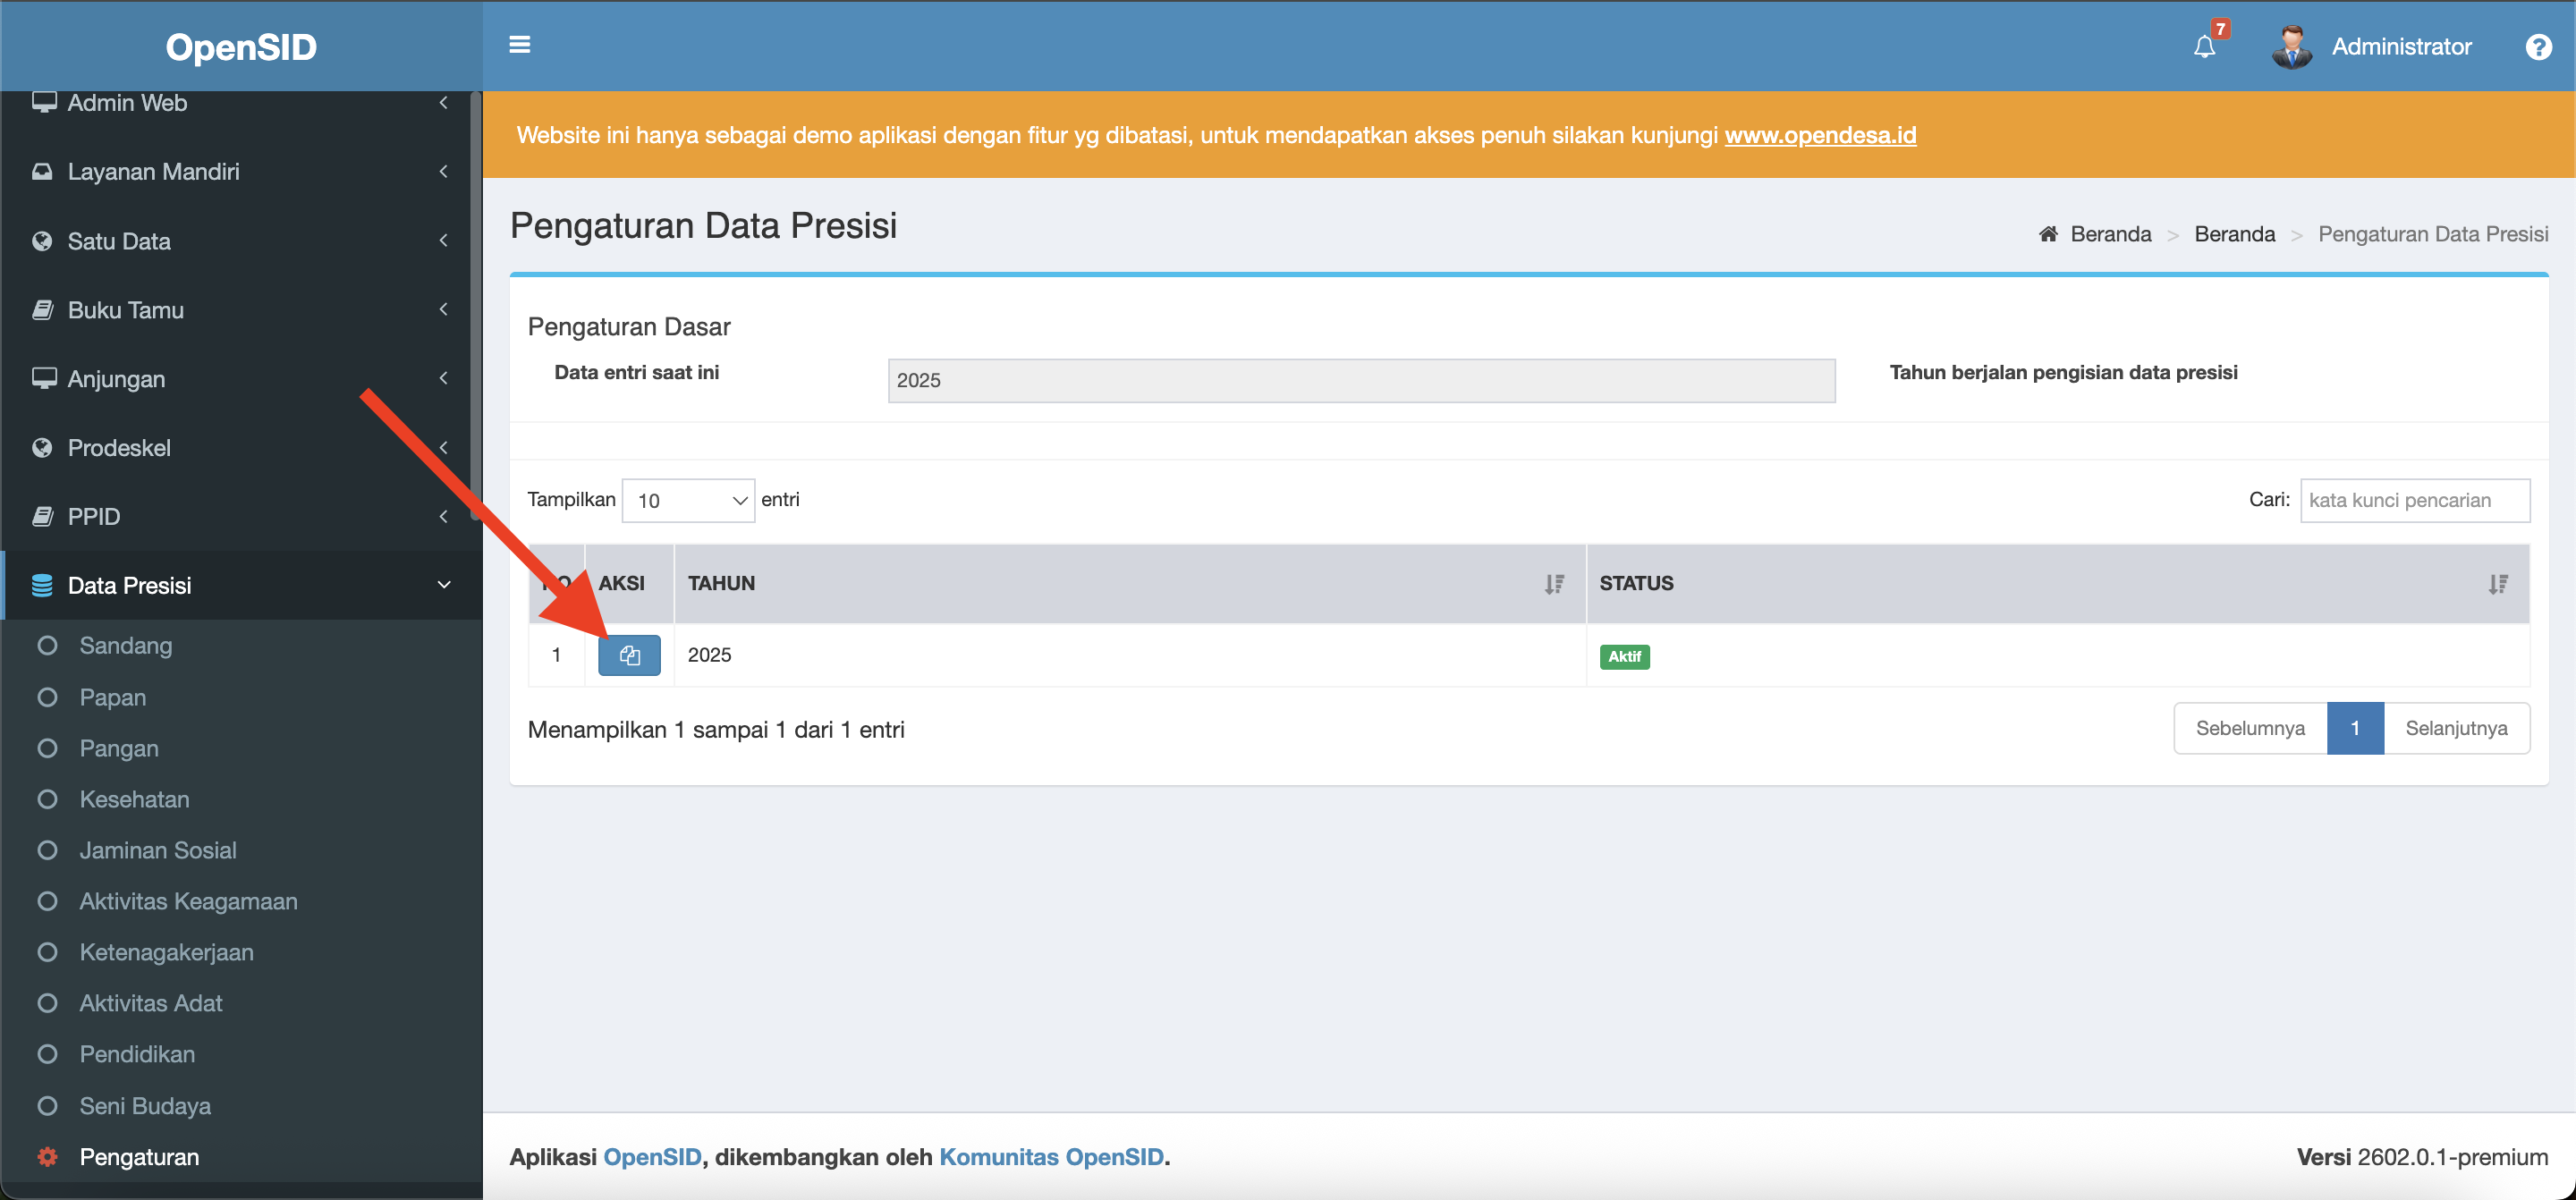Click the sidebar vertical scrollbar
The image size is (2576, 1200).
pos(476,300)
